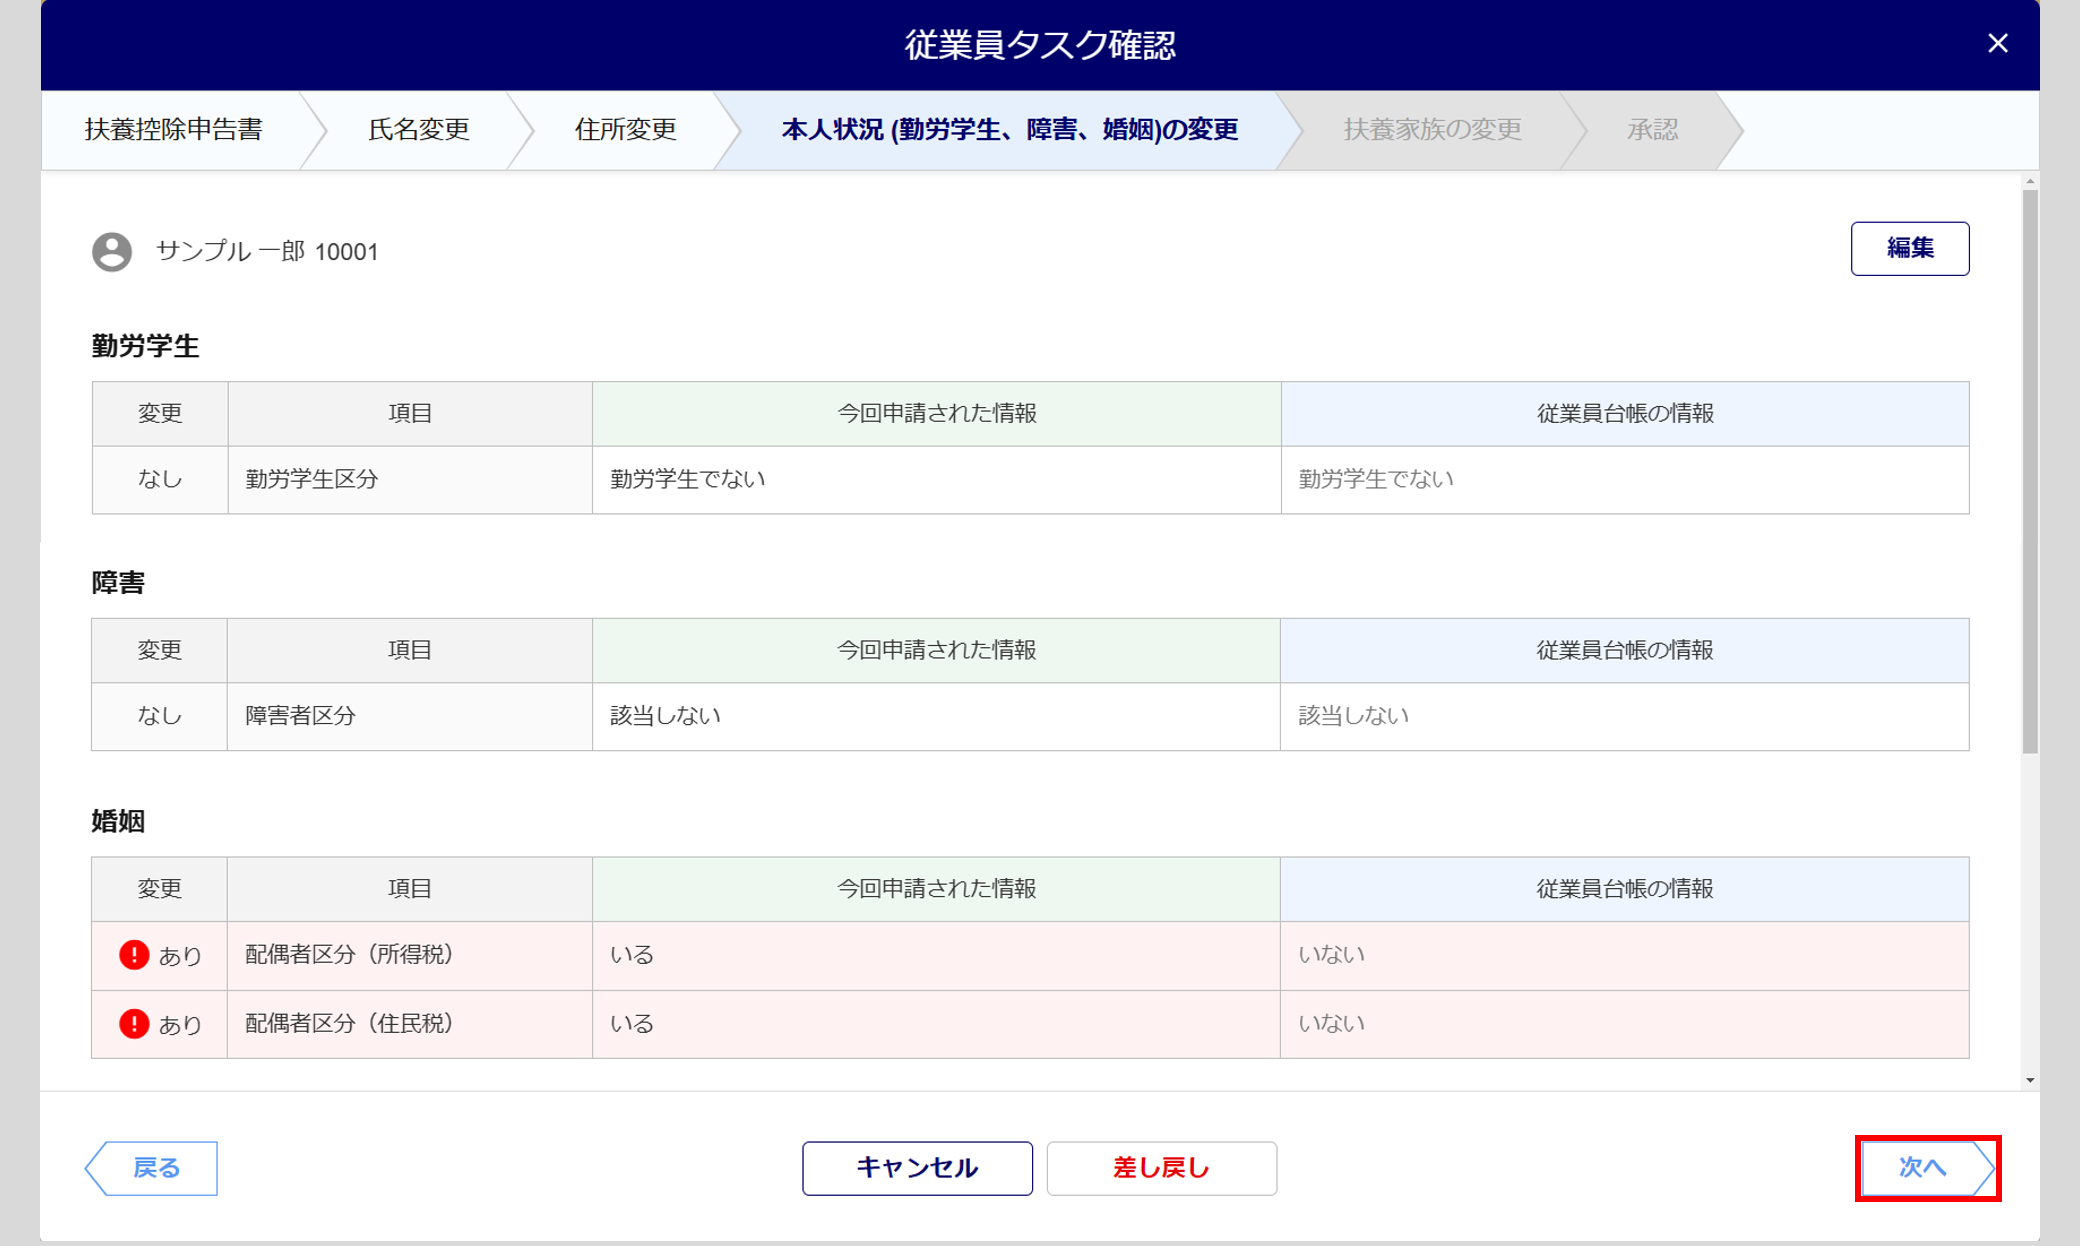2080x1246 pixels.
Task: Click the 婚姻 section heading
Action: (x=118, y=821)
